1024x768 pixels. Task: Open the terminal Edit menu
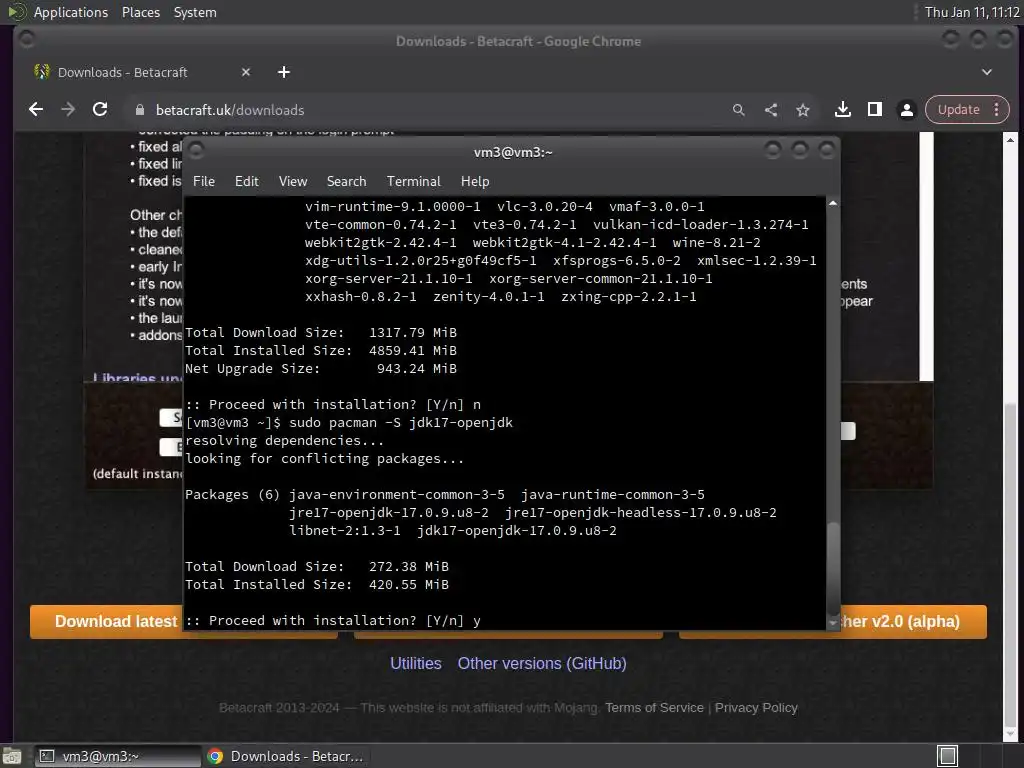[x=247, y=182]
